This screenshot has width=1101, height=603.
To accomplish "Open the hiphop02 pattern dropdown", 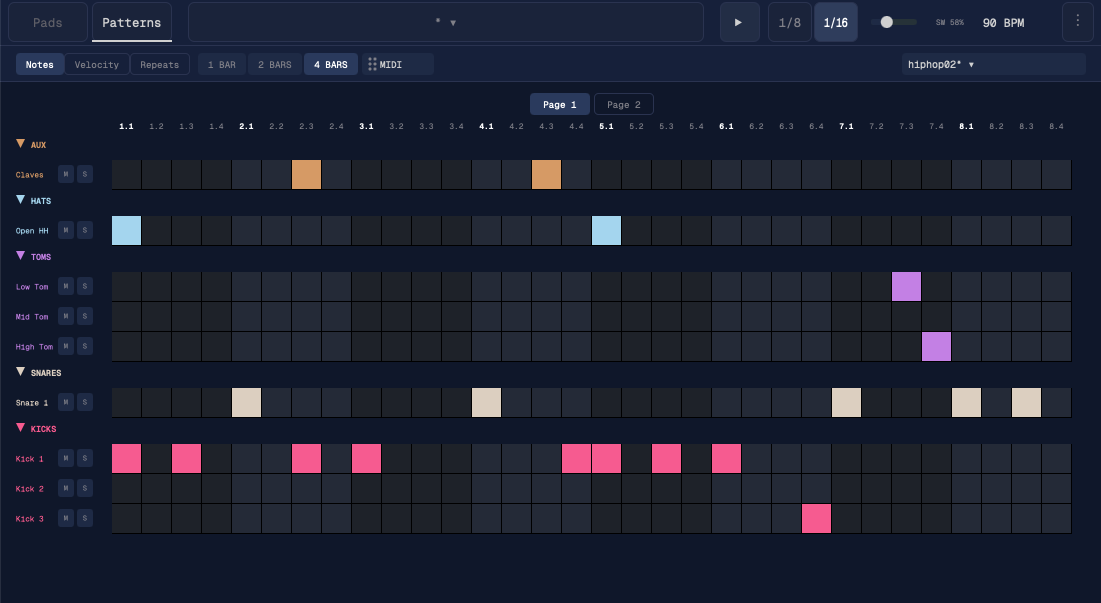I will click(994, 65).
